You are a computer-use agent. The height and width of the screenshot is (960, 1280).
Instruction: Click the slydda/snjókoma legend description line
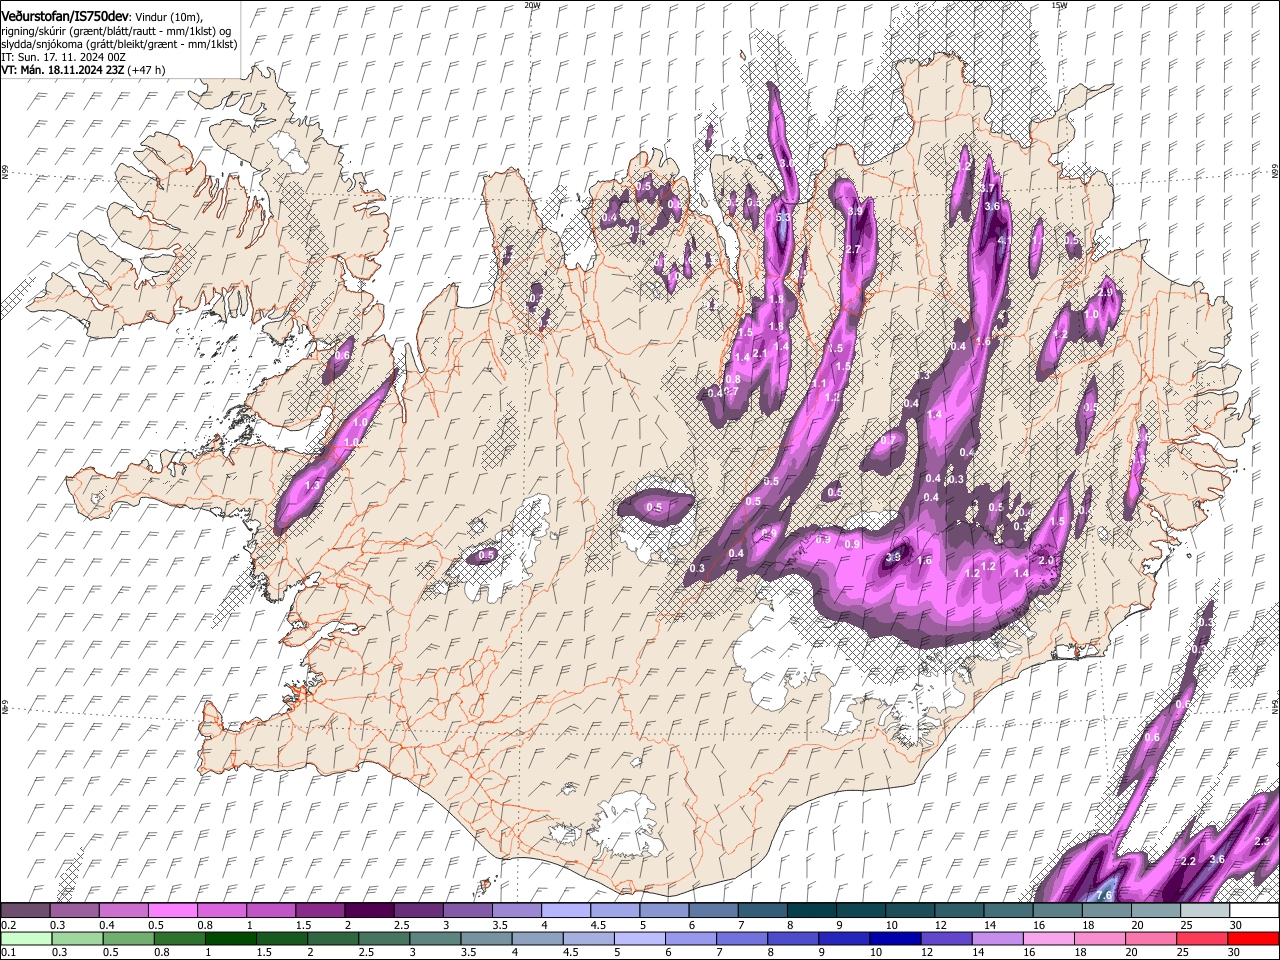coord(119,44)
